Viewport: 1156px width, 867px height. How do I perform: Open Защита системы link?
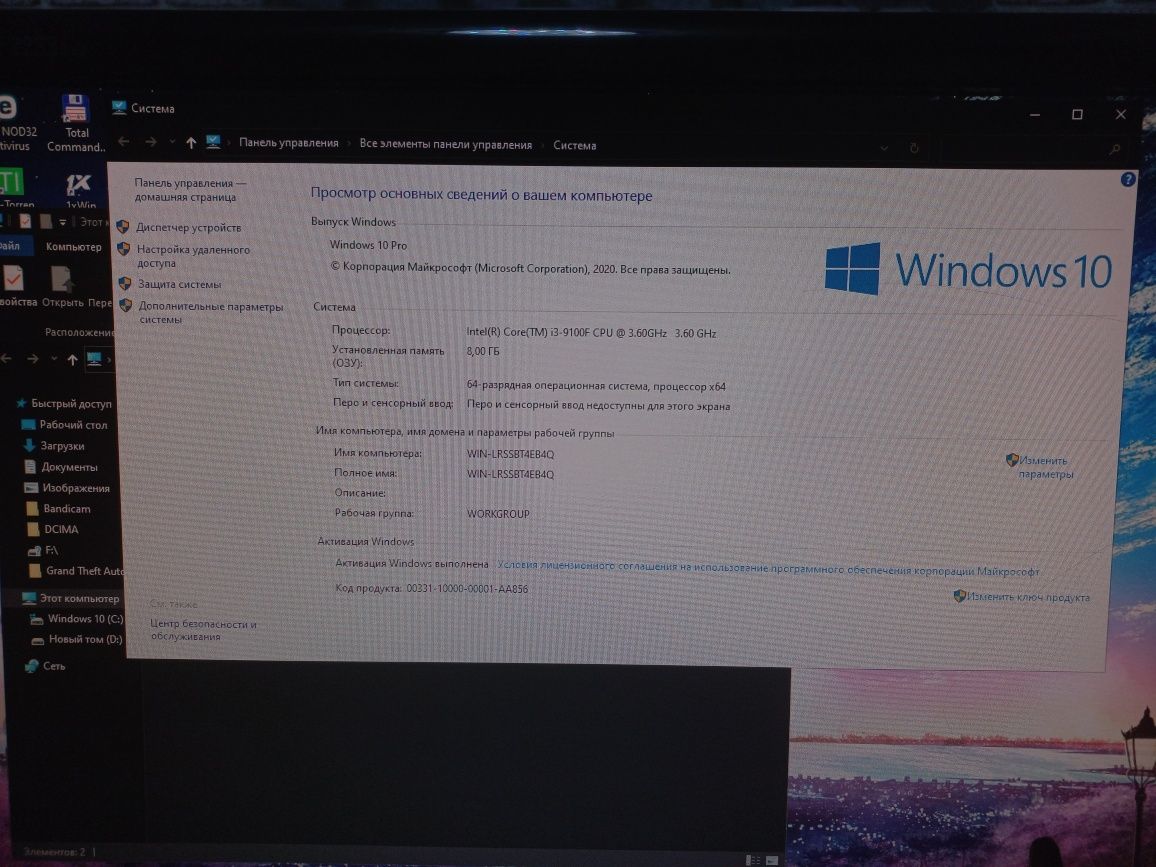click(x=179, y=284)
